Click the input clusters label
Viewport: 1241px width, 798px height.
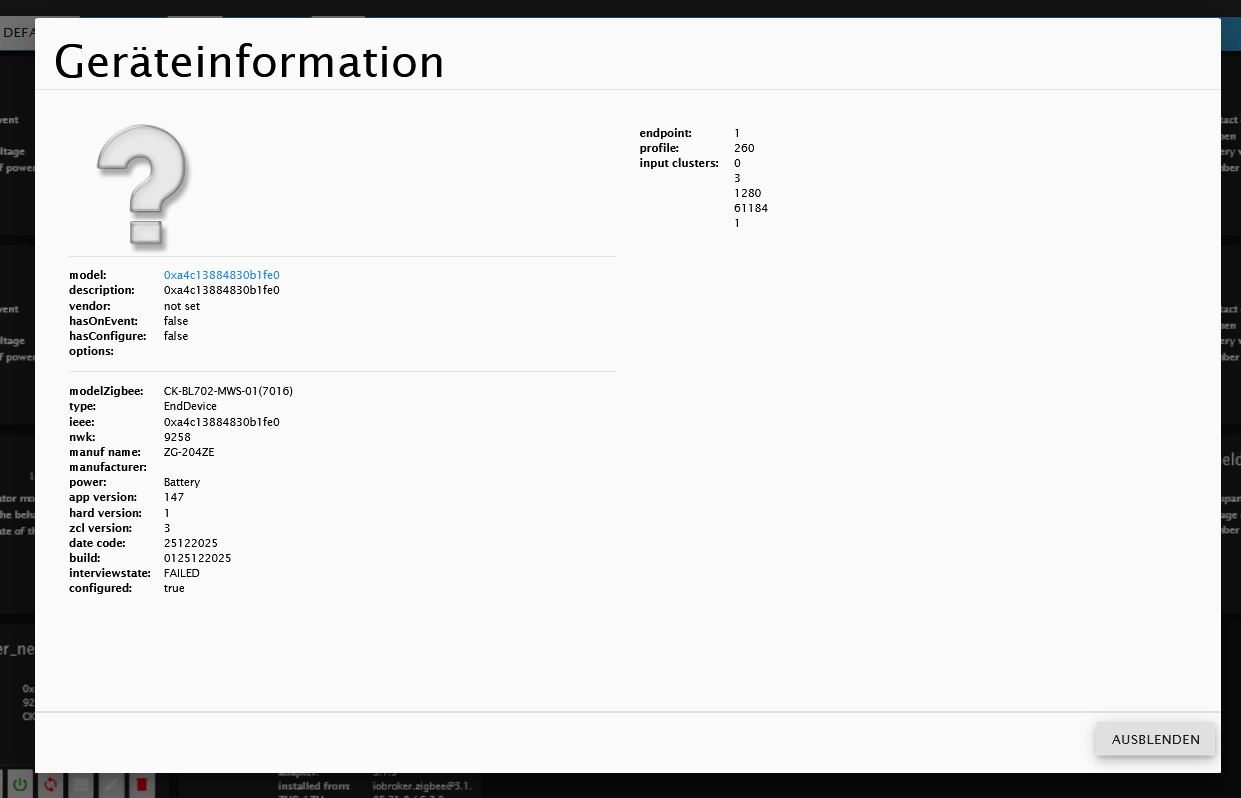[679, 163]
